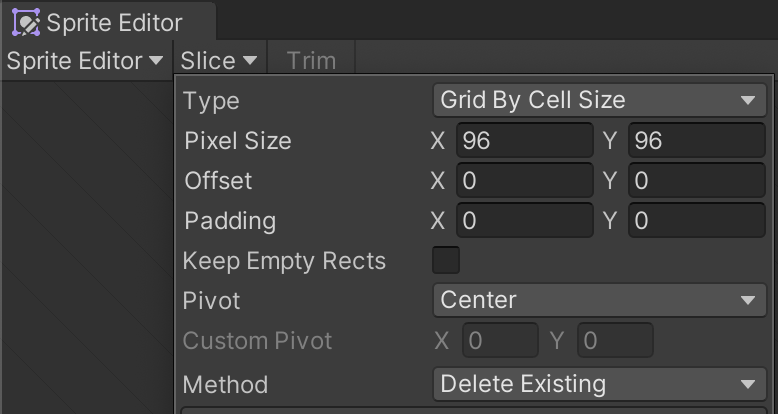
Task: Click the Custom Pivot X field
Action: pos(500,341)
